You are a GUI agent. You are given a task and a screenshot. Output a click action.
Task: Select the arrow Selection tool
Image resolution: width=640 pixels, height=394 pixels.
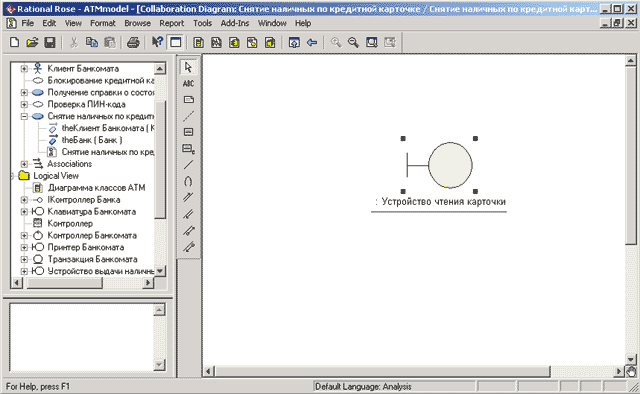[x=188, y=67]
